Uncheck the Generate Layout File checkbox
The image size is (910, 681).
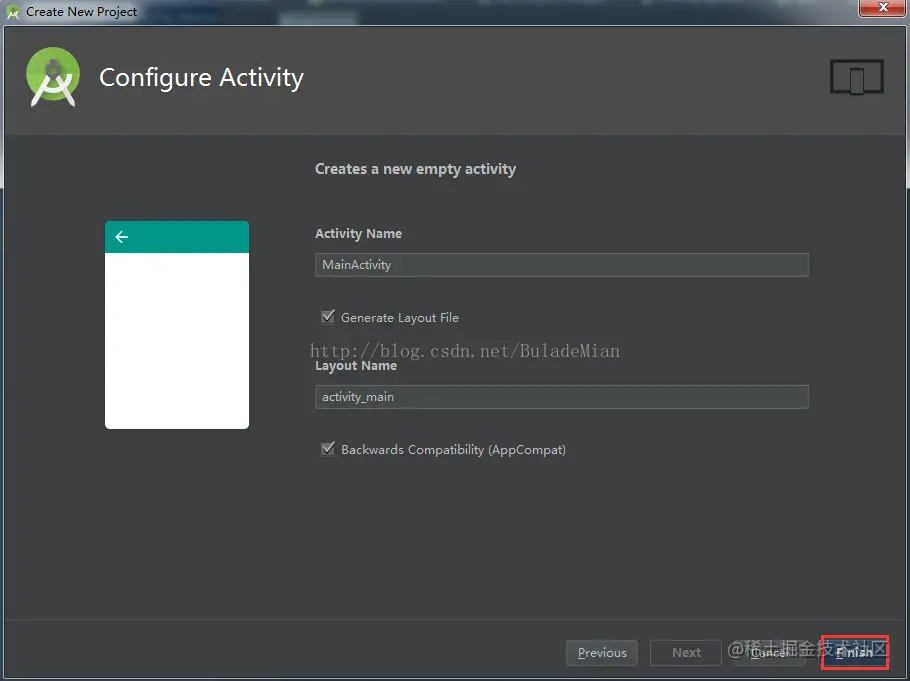click(328, 316)
